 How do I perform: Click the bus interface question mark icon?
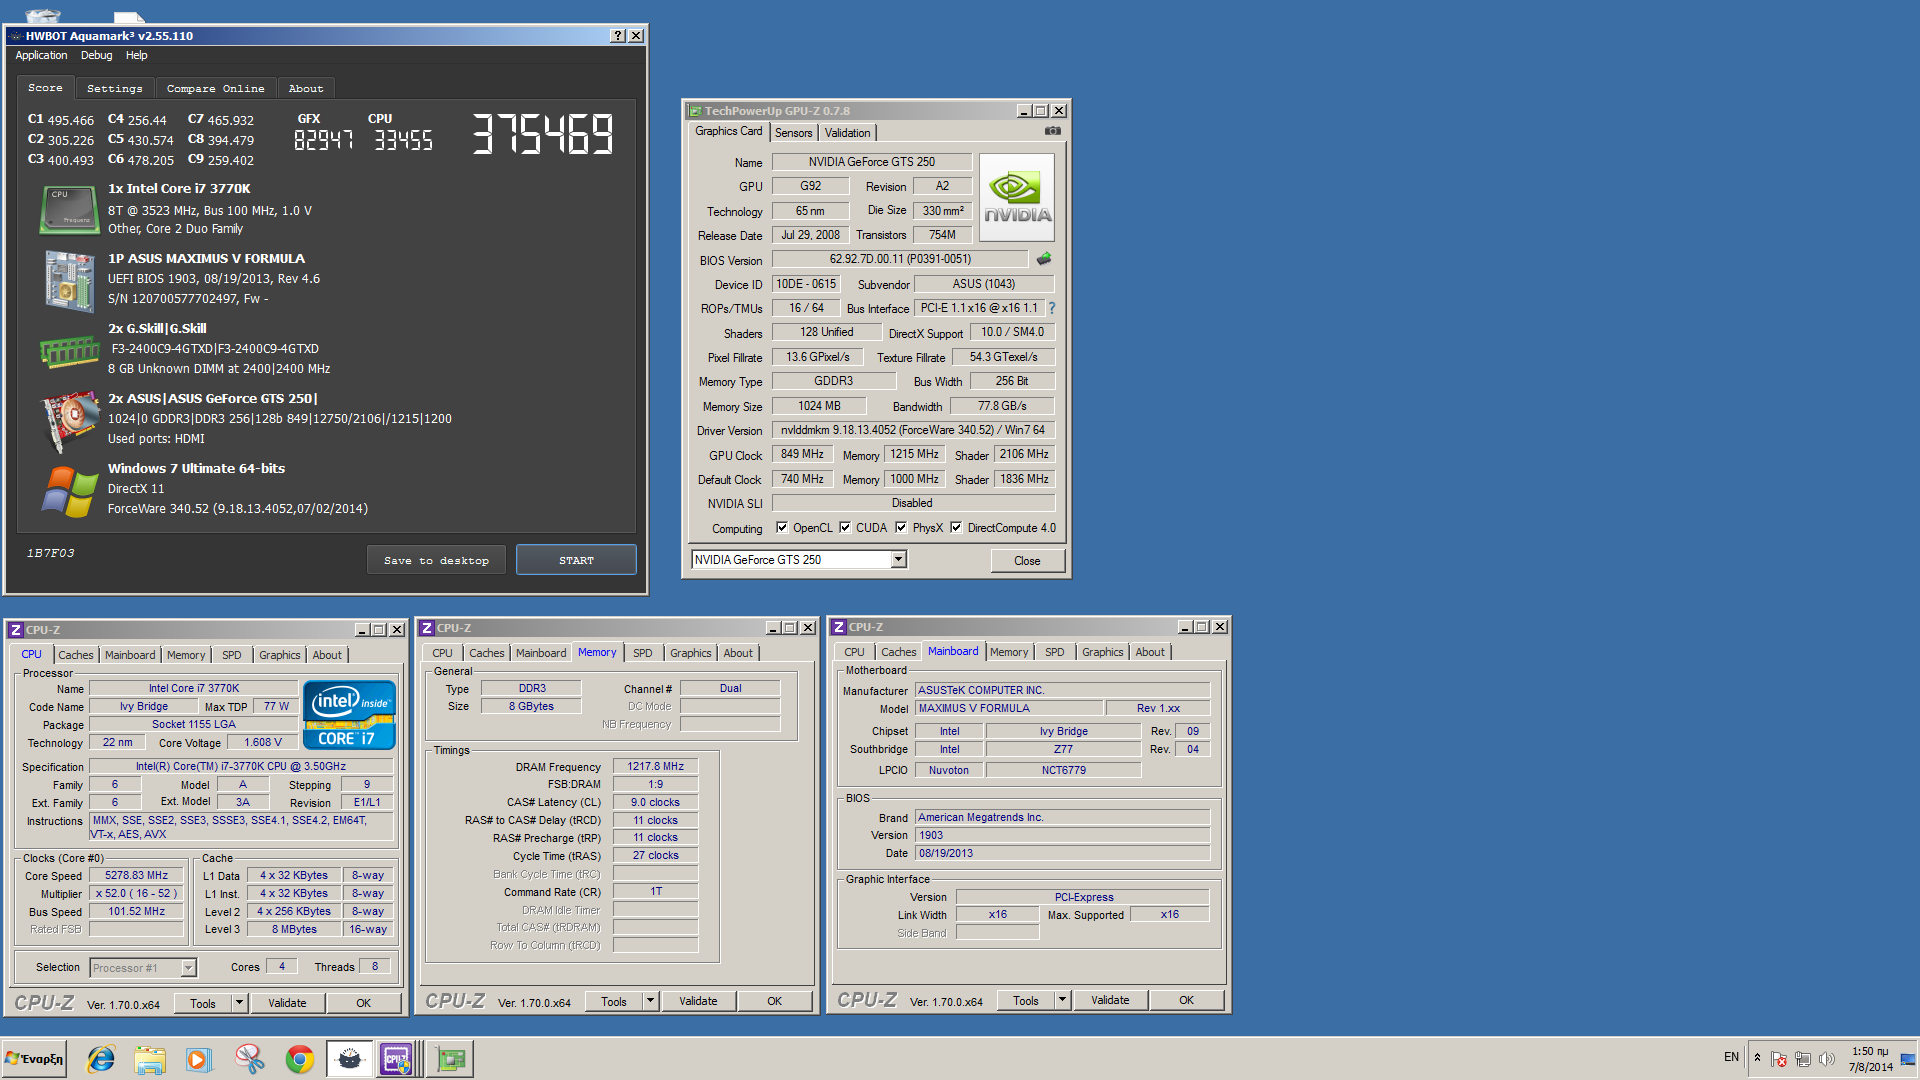(1052, 308)
